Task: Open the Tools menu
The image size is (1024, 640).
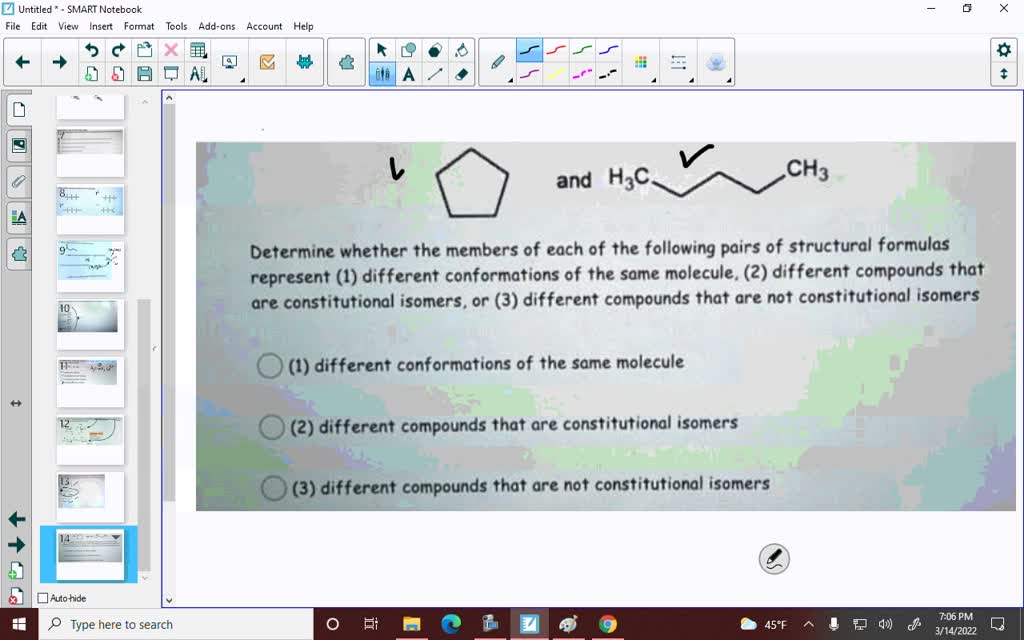Action: pyautogui.click(x=176, y=26)
